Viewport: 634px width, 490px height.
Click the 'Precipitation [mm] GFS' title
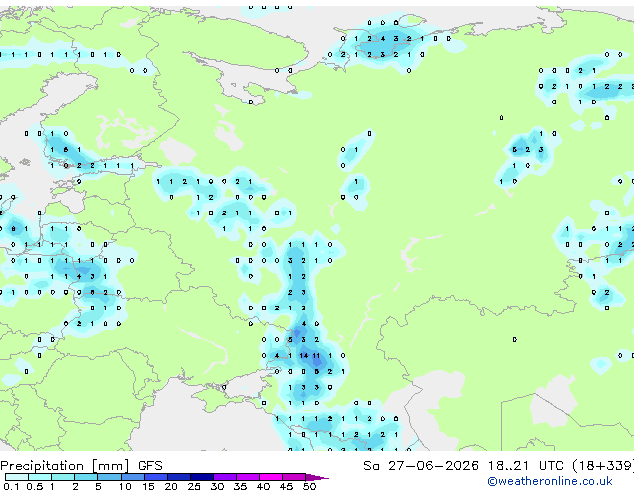point(81,466)
